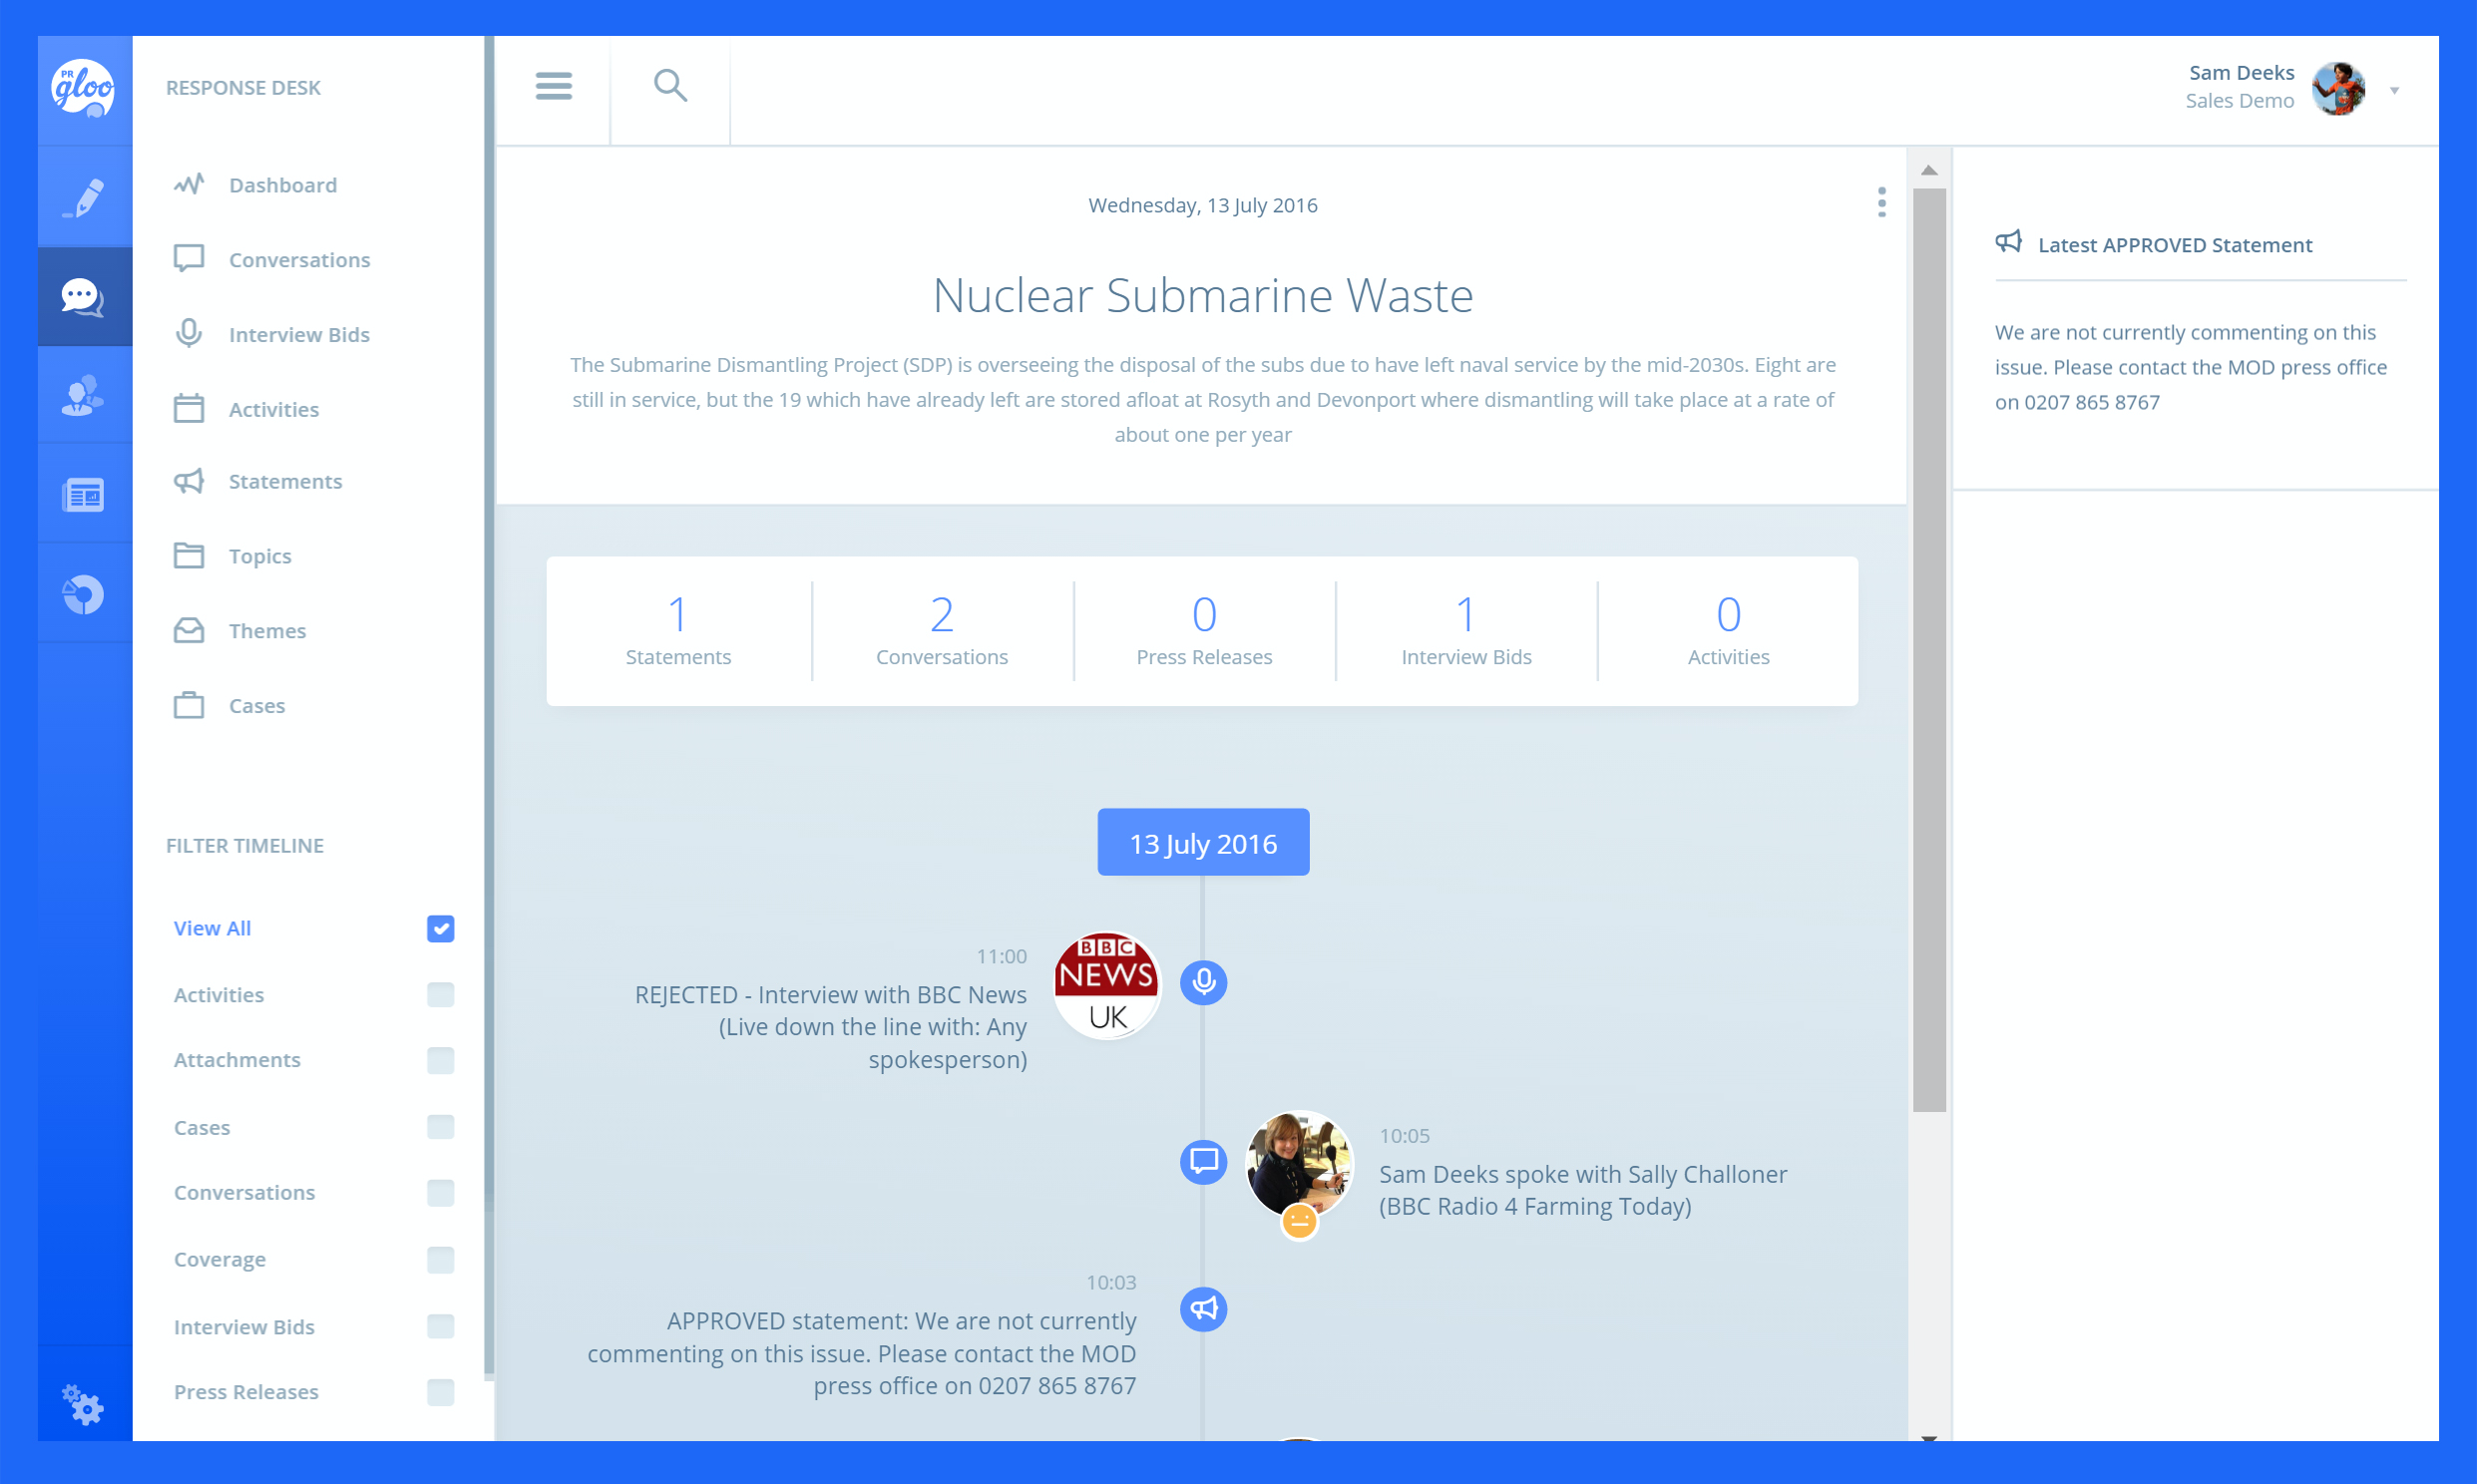Click Conversations bubble icon in navigation
The width and height of the screenshot is (2477, 1484).
[x=189, y=259]
